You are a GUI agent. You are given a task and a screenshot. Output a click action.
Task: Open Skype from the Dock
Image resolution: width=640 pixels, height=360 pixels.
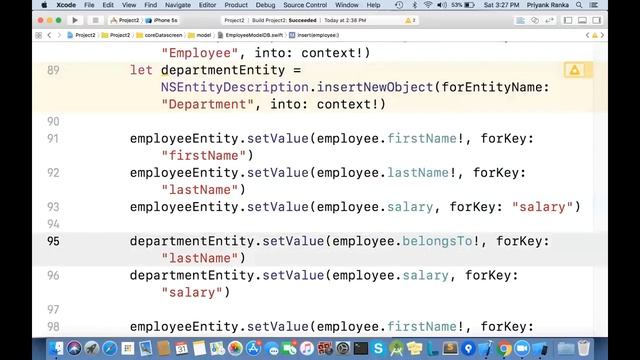point(378,348)
